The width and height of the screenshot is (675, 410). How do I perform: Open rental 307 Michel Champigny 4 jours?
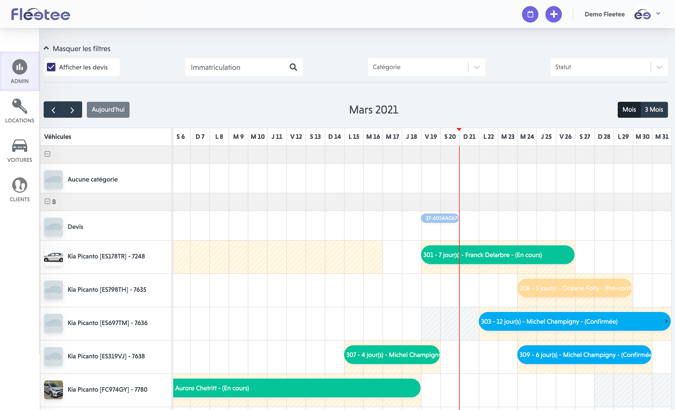coord(392,355)
